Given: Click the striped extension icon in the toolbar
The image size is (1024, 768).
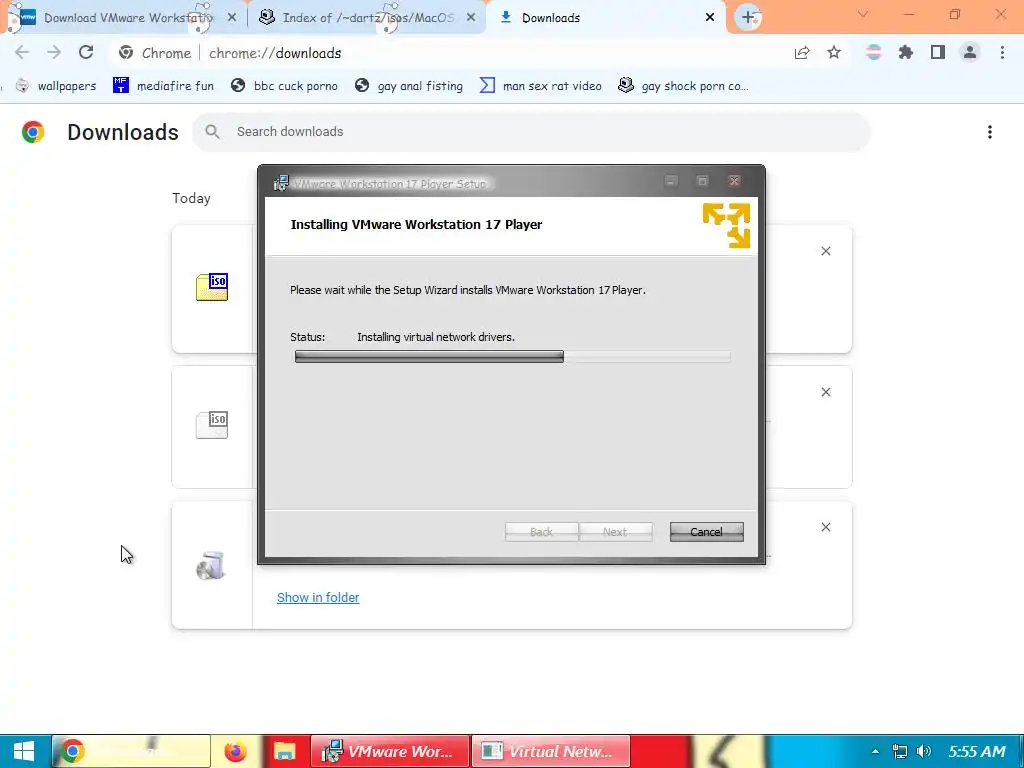Looking at the screenshot, I should (x=874, y=53).
